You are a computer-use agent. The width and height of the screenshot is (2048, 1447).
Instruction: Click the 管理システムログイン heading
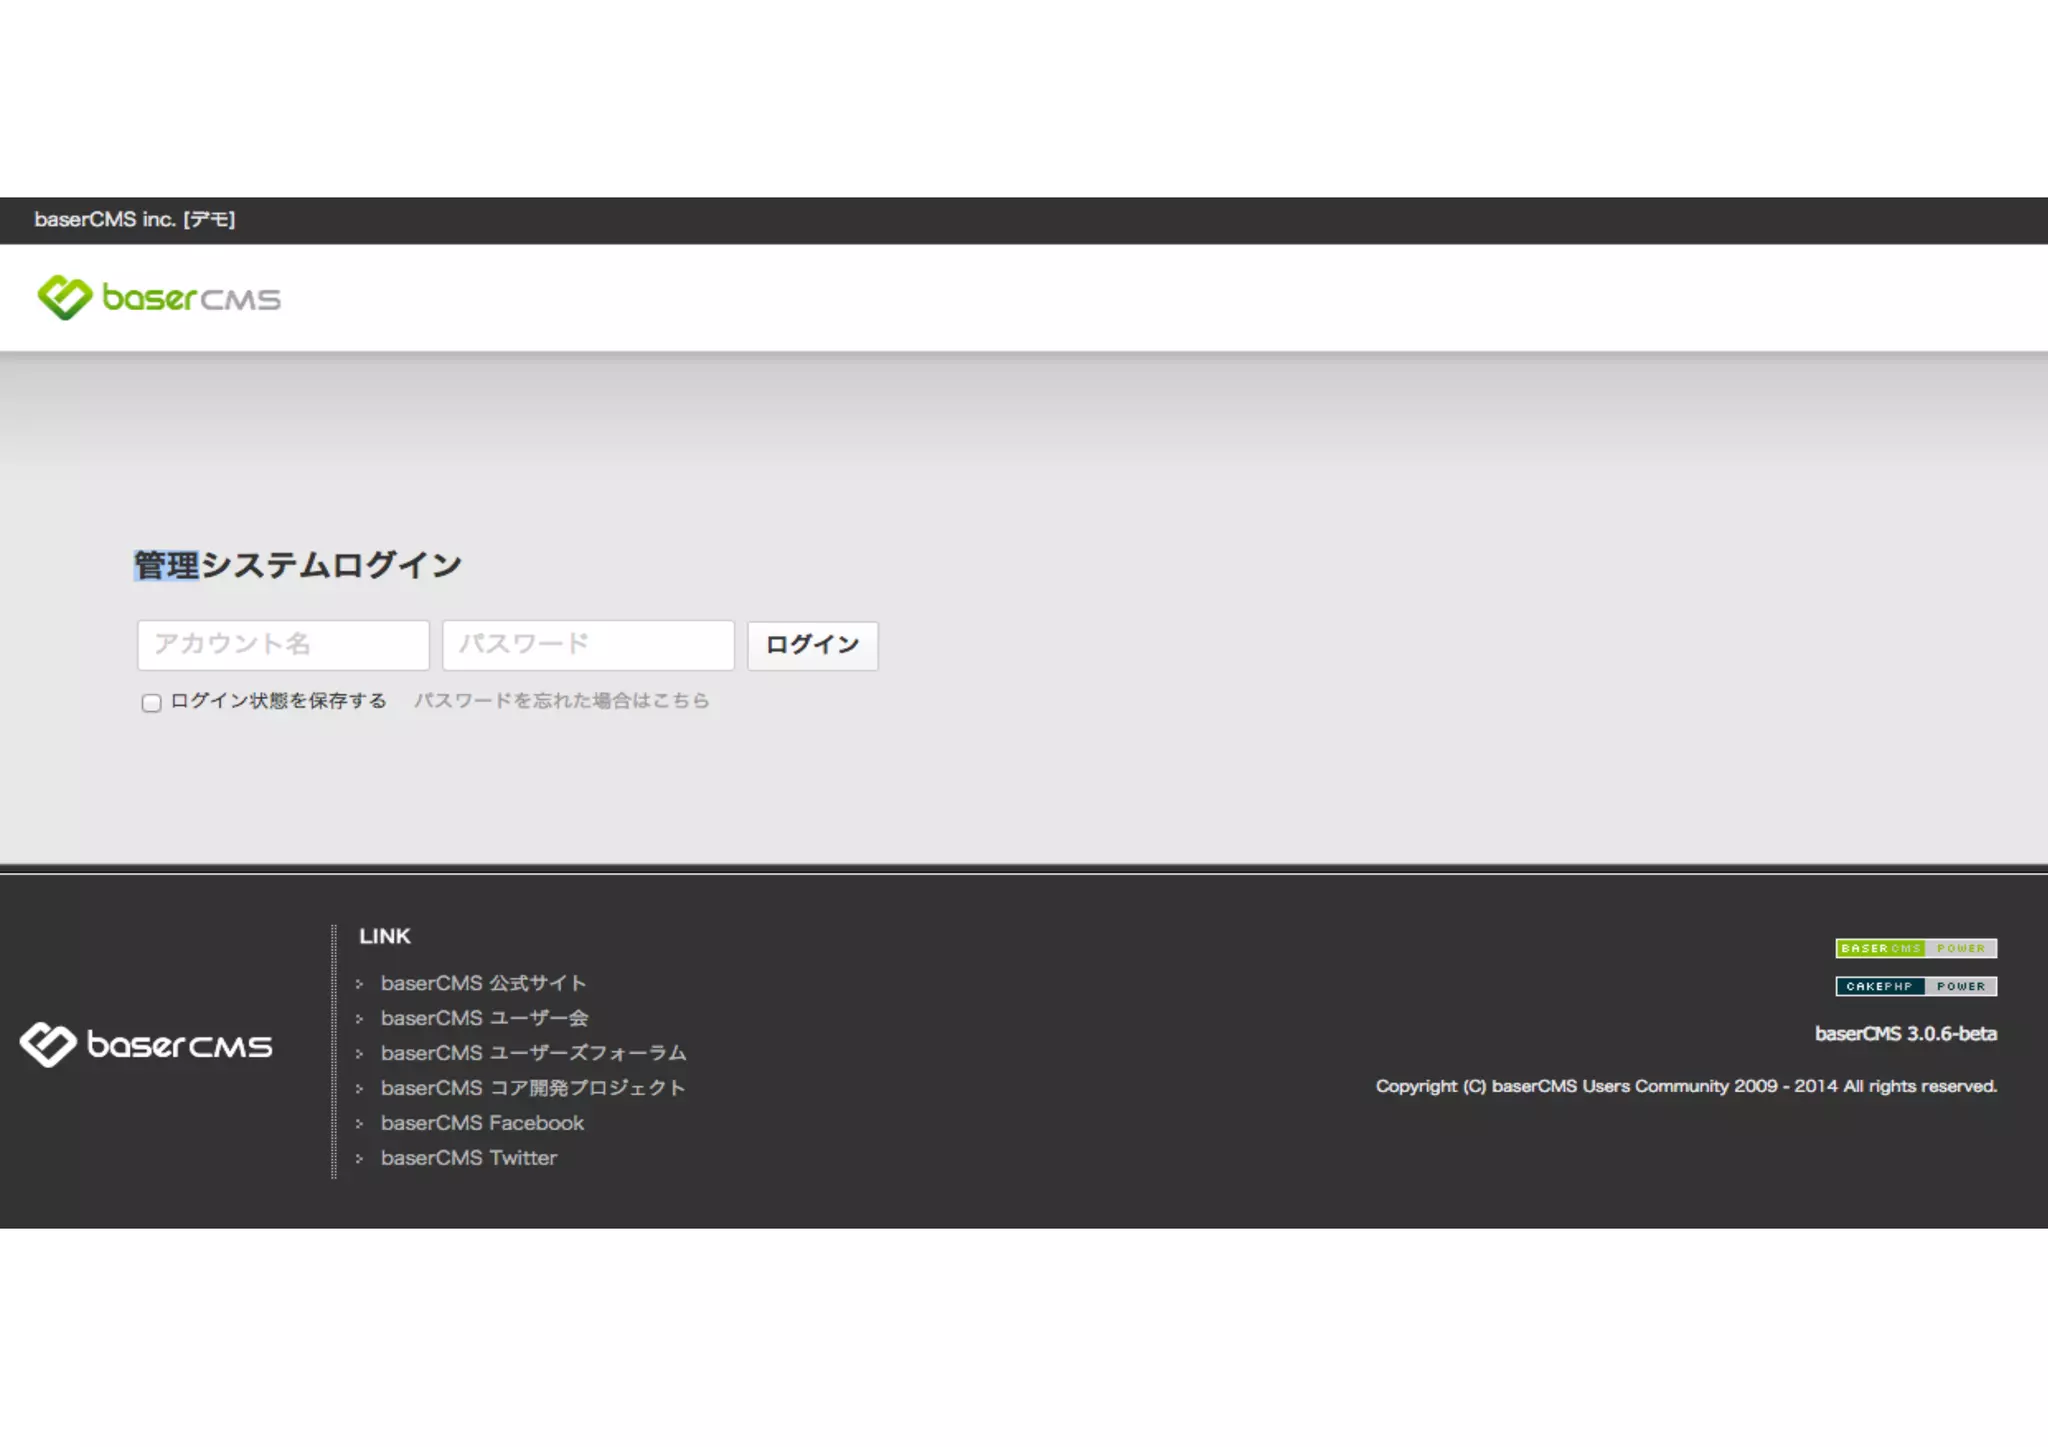point(298,565)
